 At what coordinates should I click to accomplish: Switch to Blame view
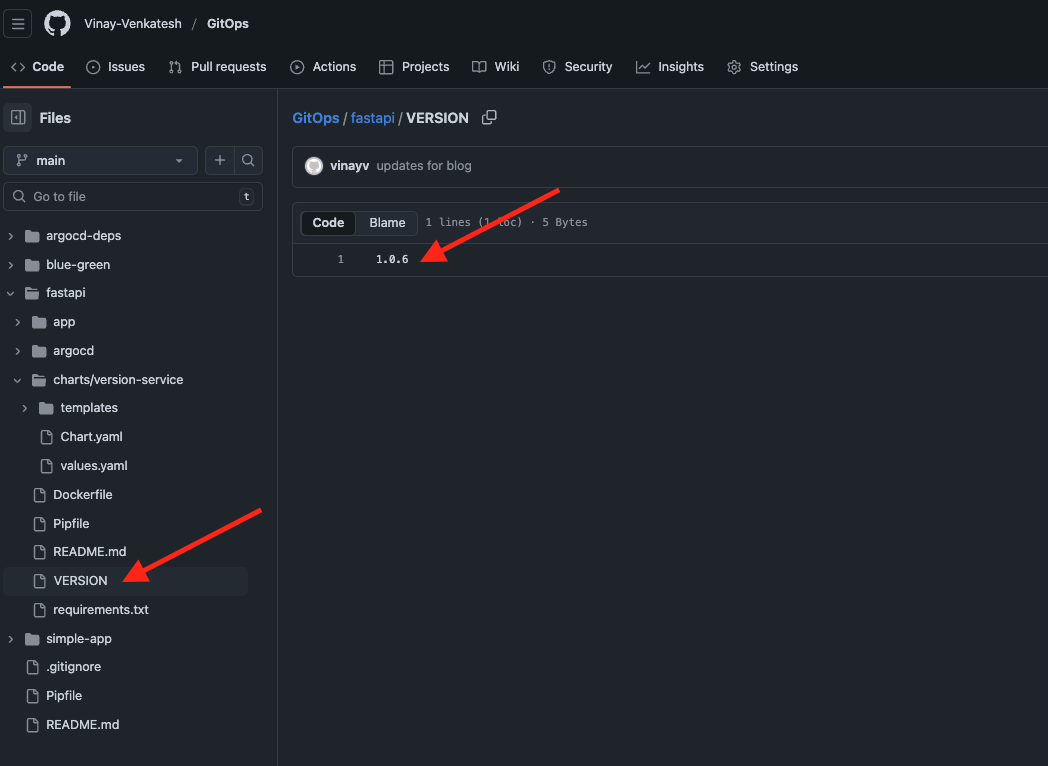pos(387,223)
